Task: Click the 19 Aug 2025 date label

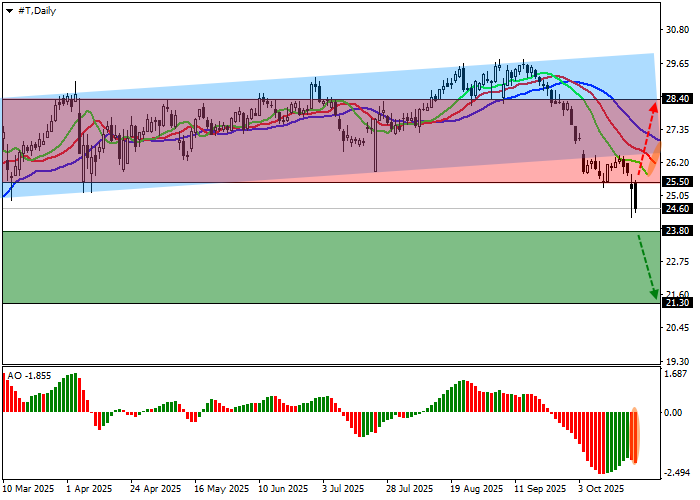Action: point(476,490)
